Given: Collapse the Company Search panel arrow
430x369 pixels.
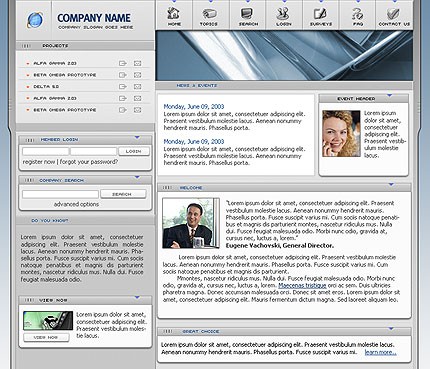Looking at the screenshot, I should (137, 178).
